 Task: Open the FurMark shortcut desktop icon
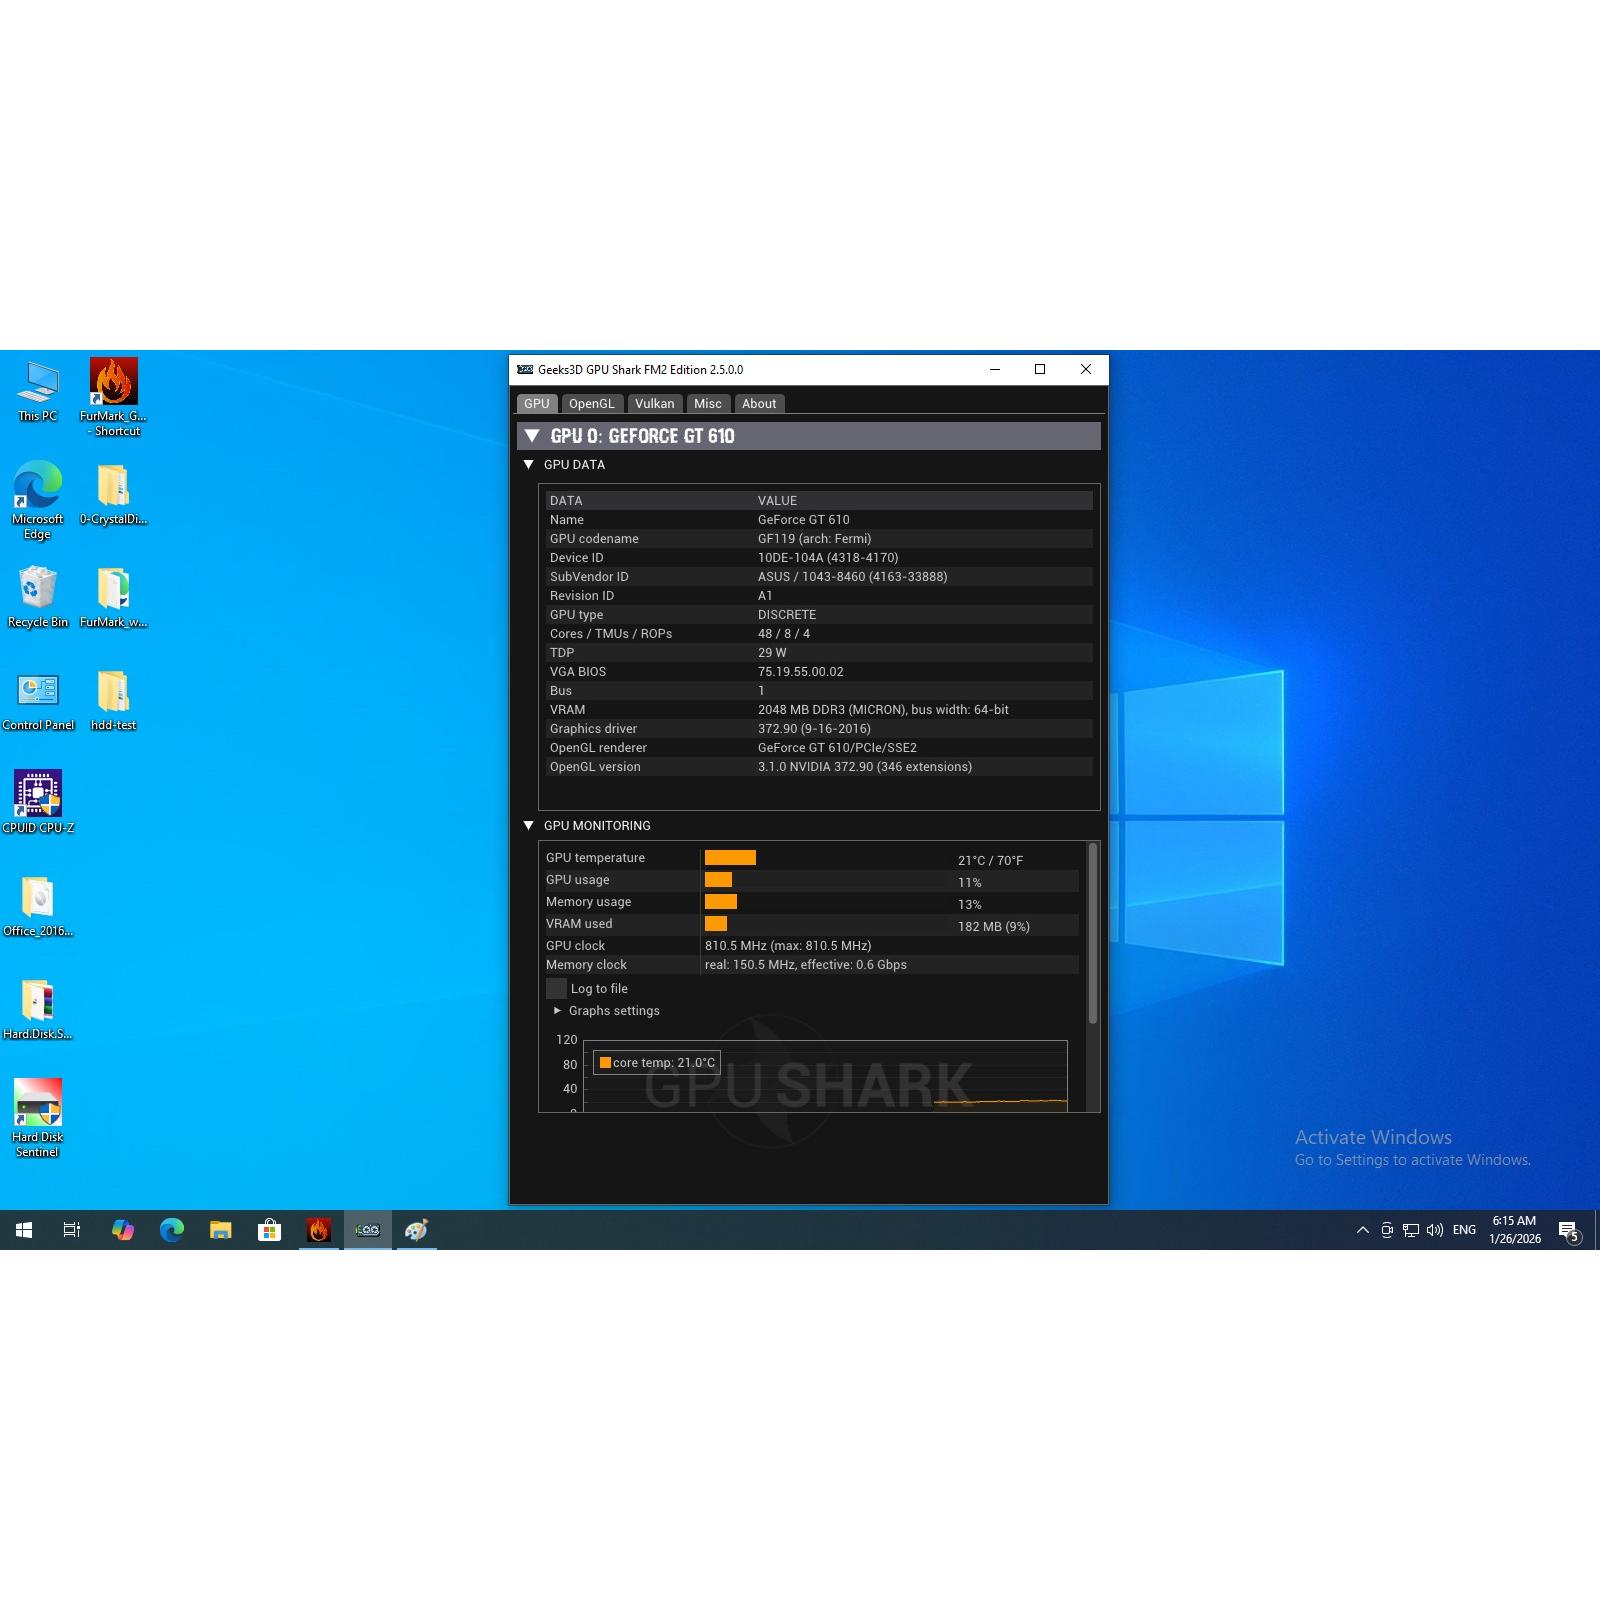113,384
